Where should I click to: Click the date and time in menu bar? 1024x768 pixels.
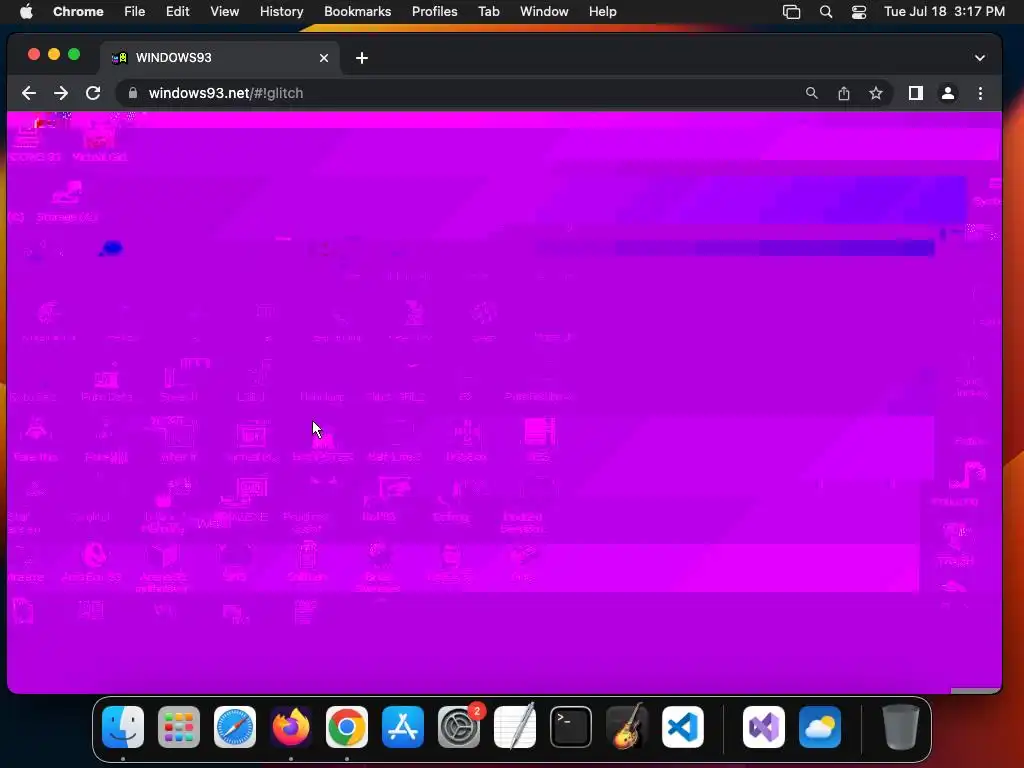(944, 12)
